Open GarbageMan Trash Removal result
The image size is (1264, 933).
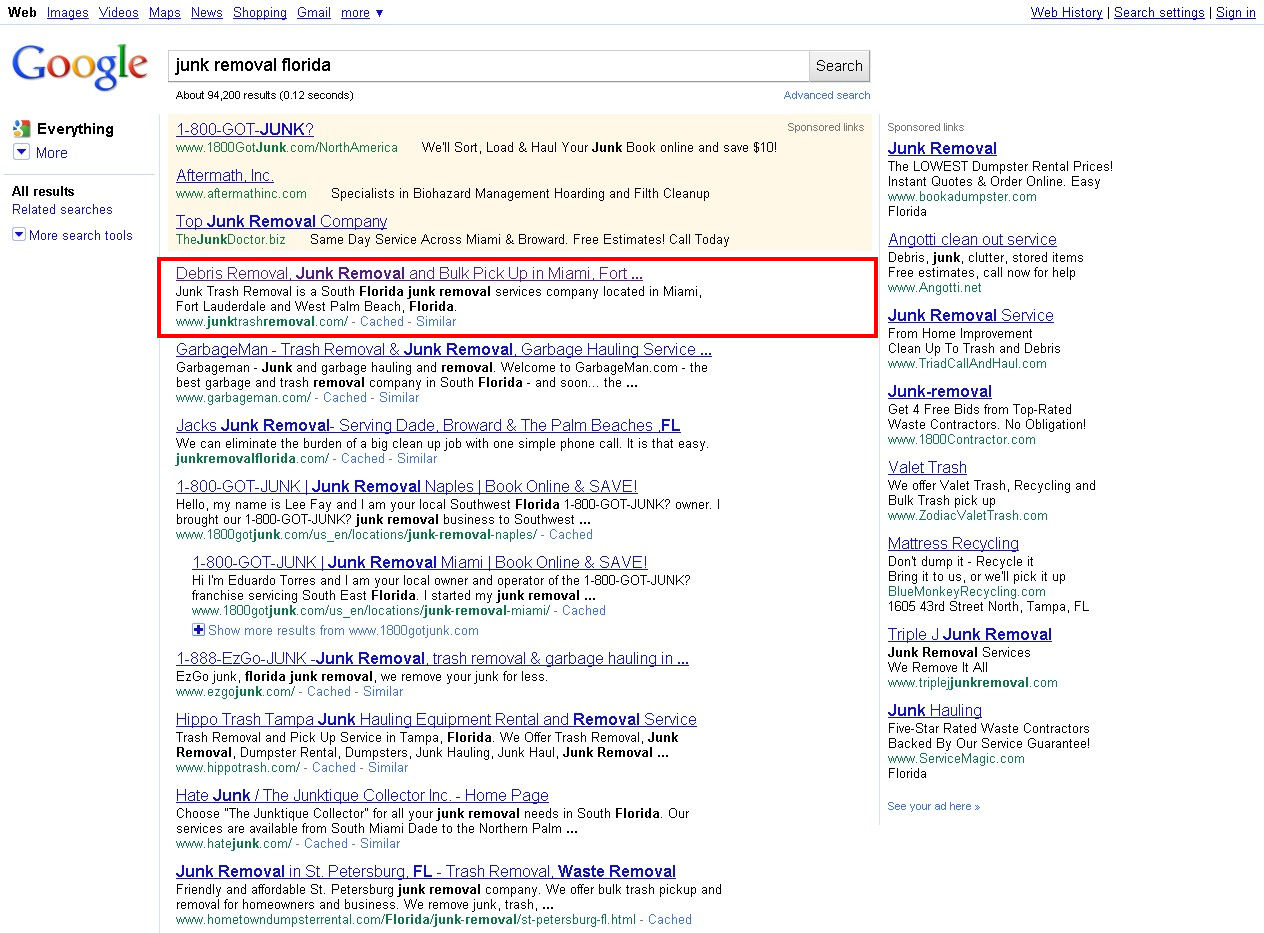click(x=444, y=349)
